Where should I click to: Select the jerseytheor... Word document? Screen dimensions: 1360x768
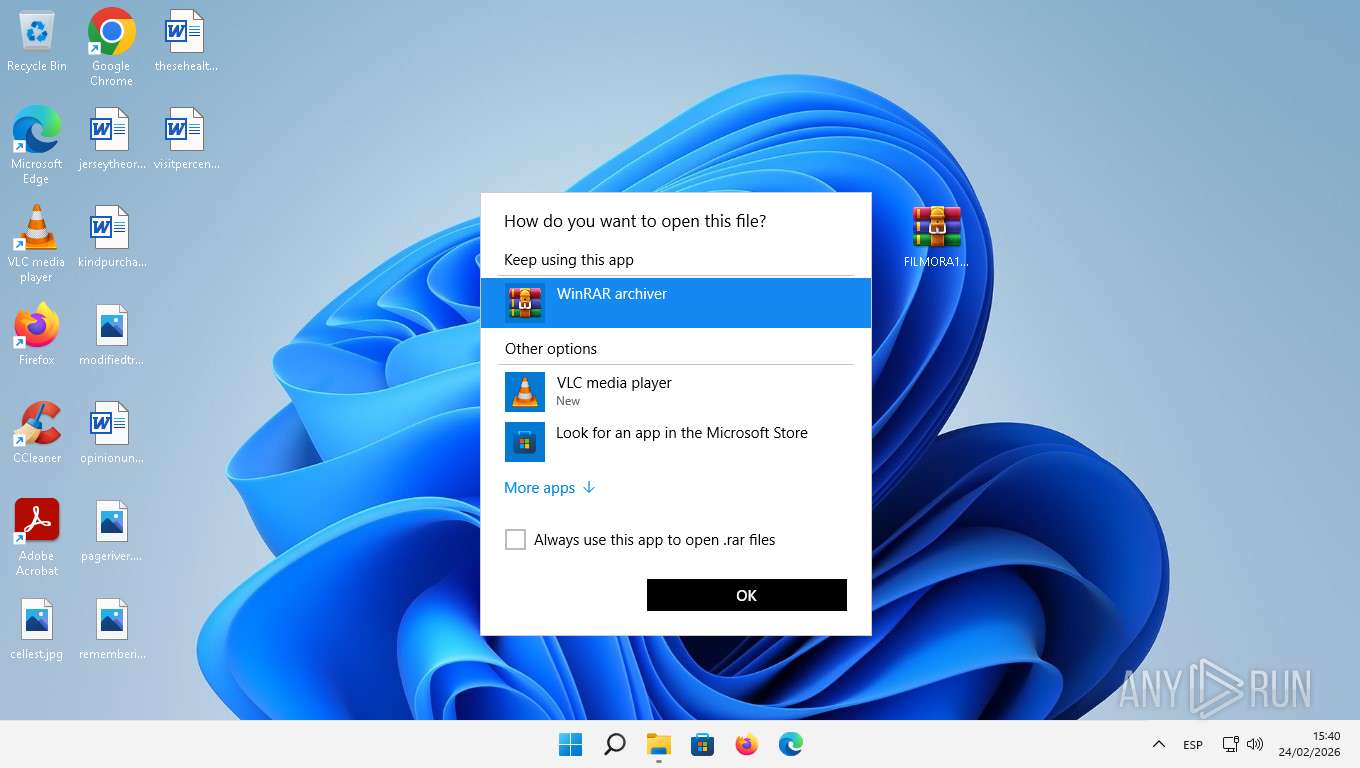point(111,140)
